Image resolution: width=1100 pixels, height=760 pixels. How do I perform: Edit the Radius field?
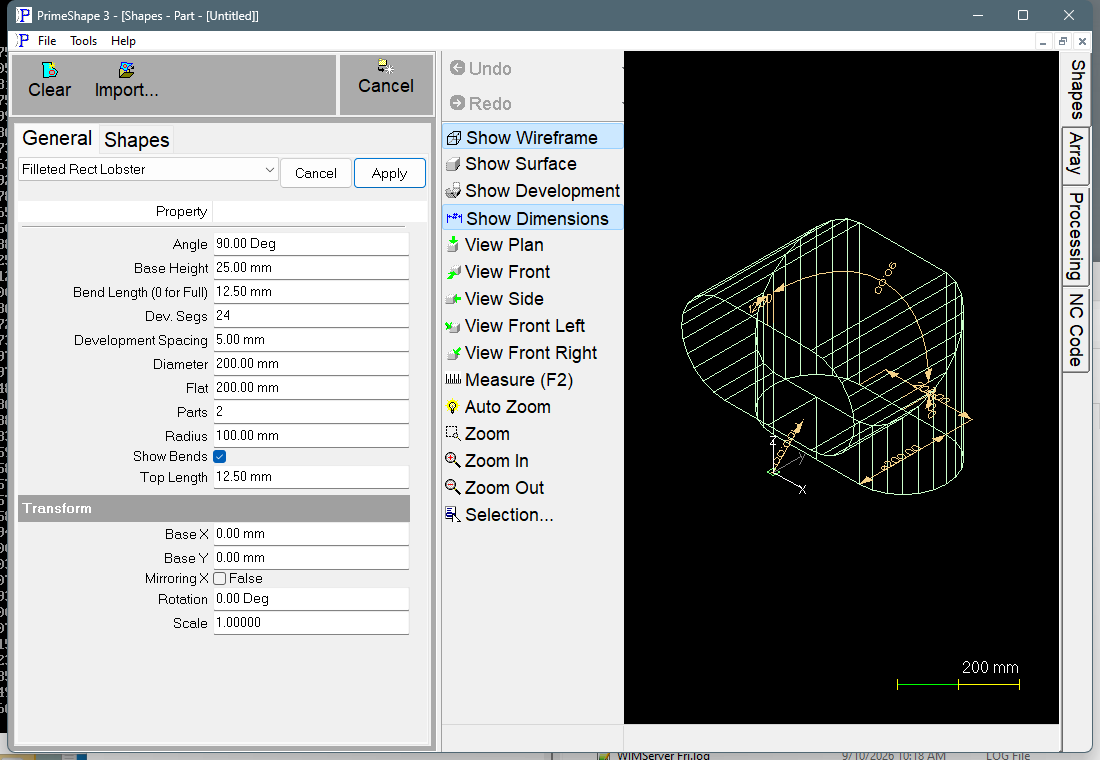pyautogui.click(x=311, y=435)
